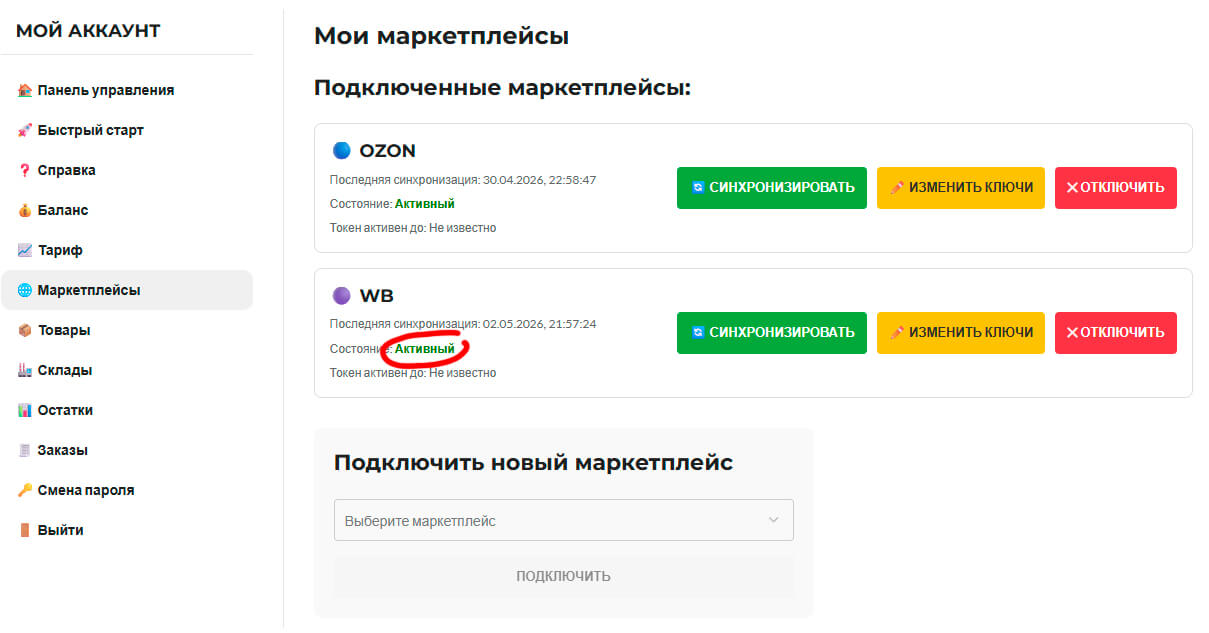Click Изменить ключи for WB
The image size is (1209, 633).
click(961, 333)
